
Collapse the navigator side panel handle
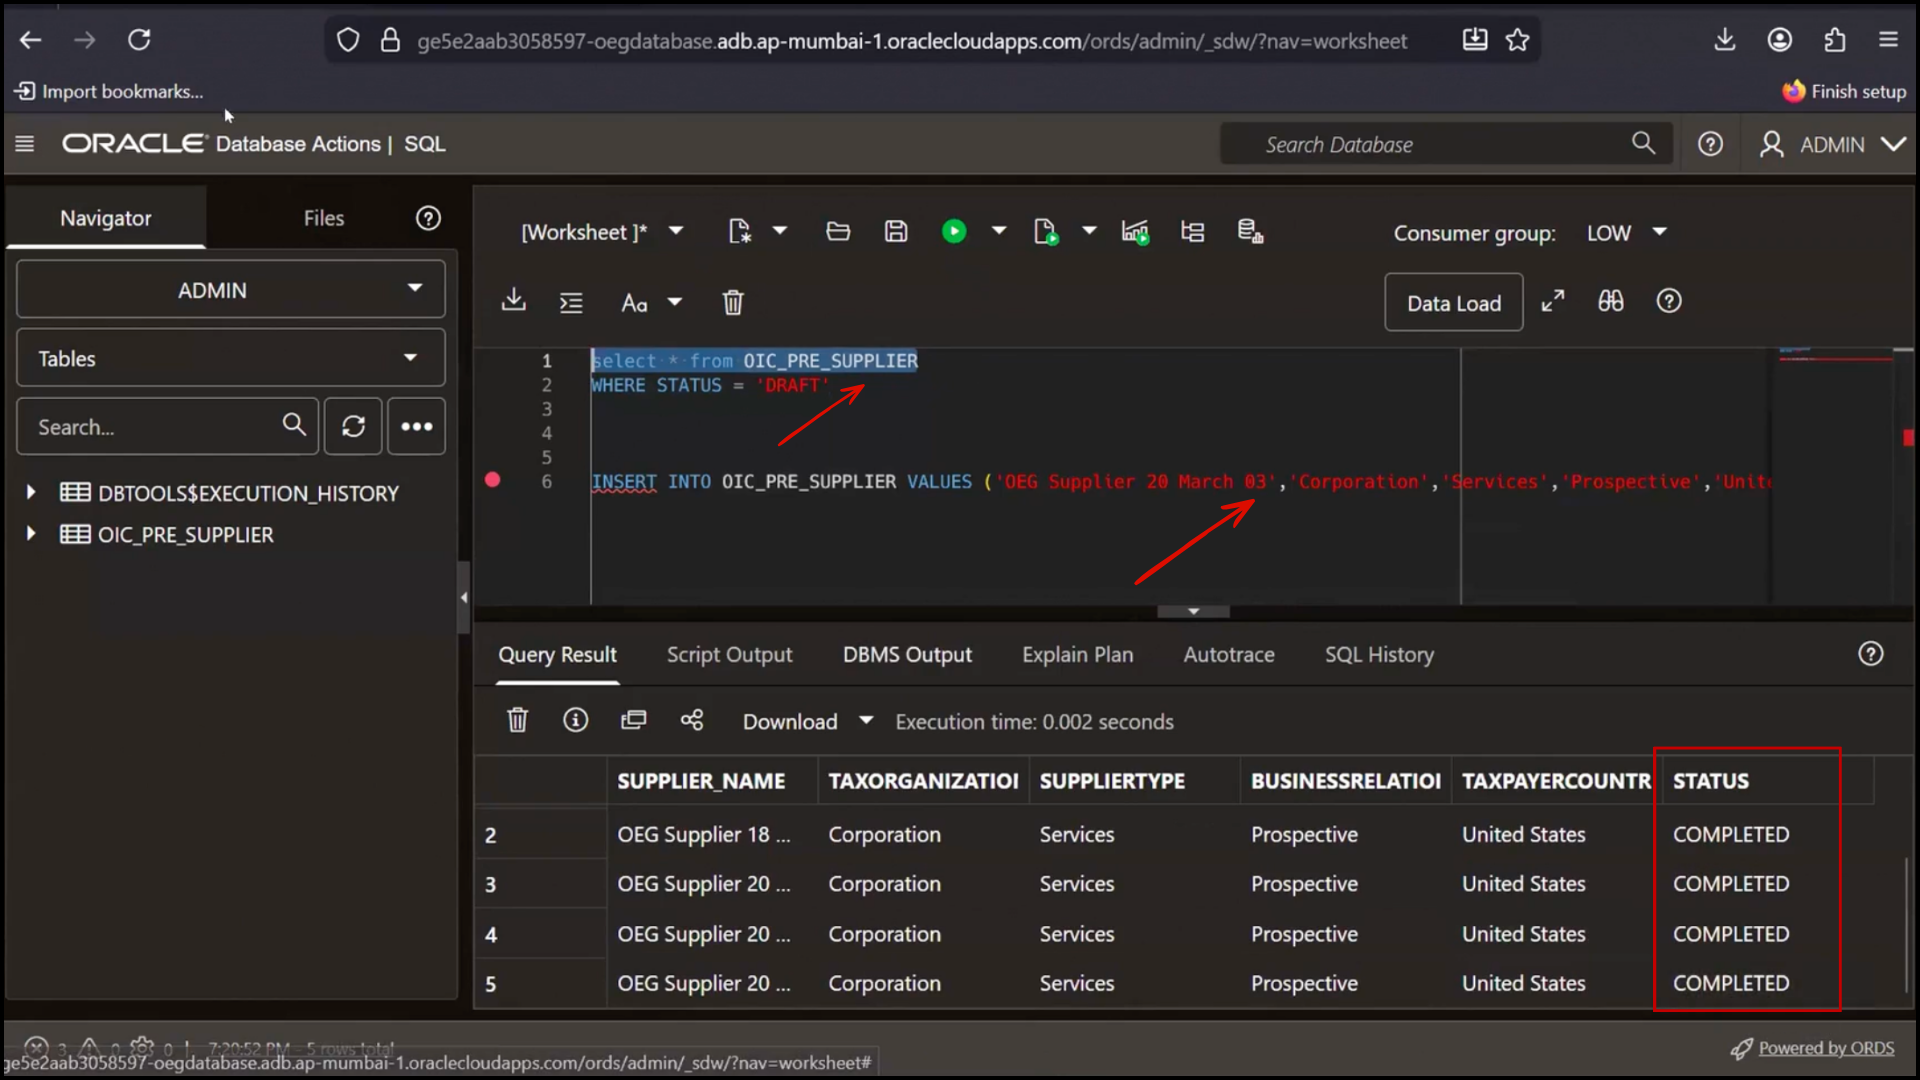(x=464, y=597)
